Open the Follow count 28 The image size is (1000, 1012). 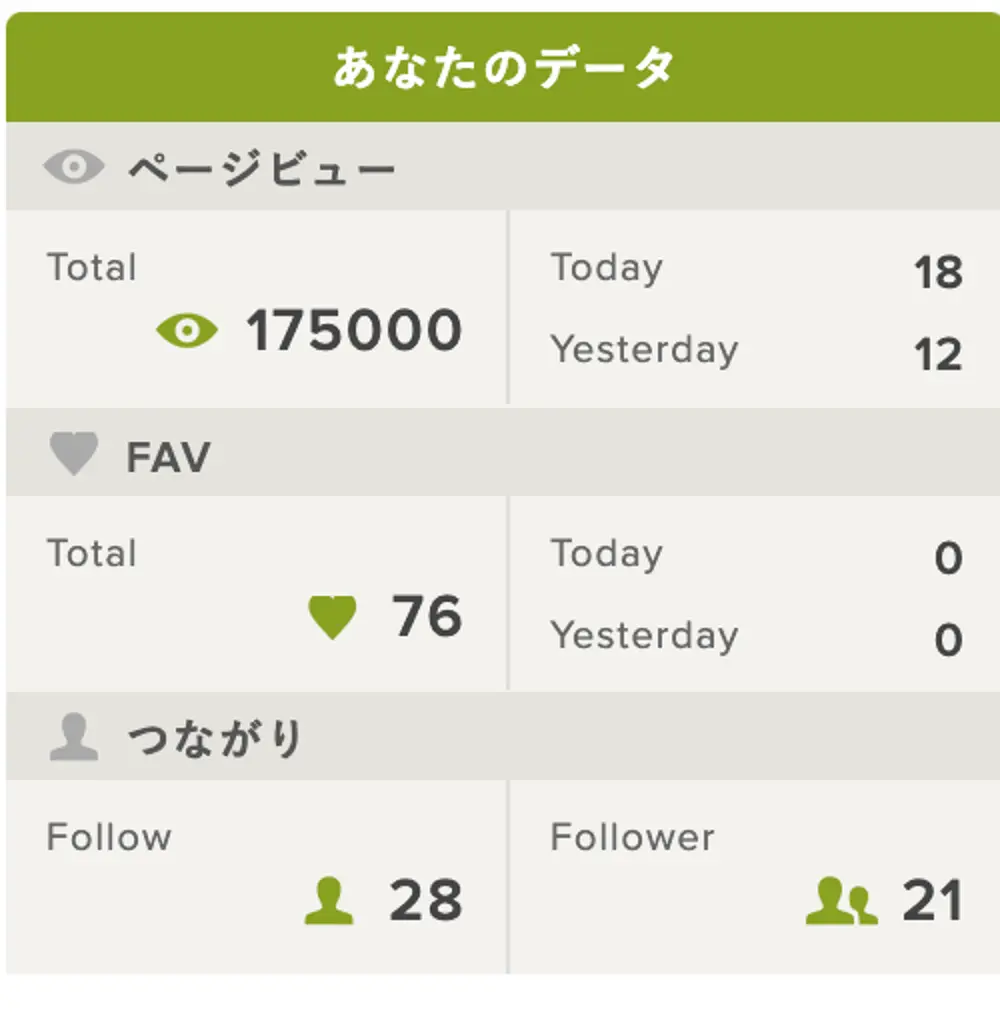coord(426,901)
